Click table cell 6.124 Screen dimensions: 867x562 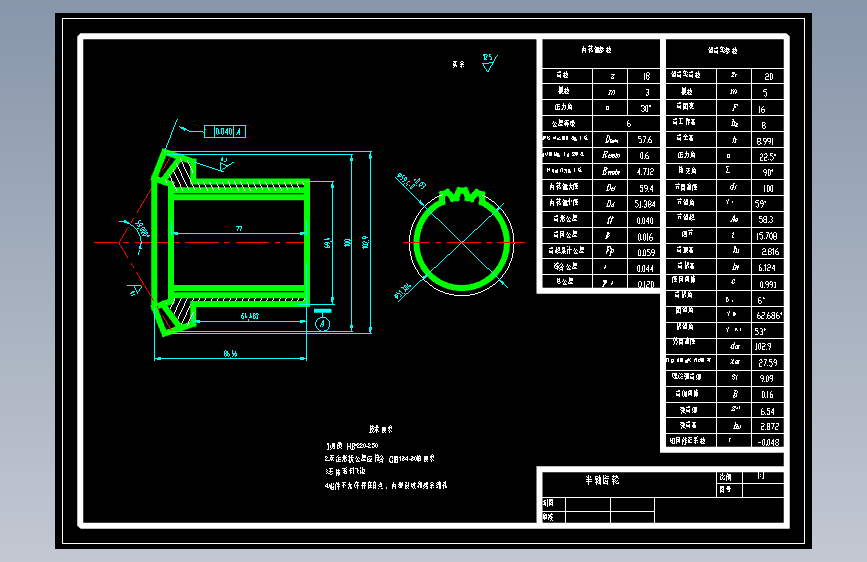(x=766, y=268)
